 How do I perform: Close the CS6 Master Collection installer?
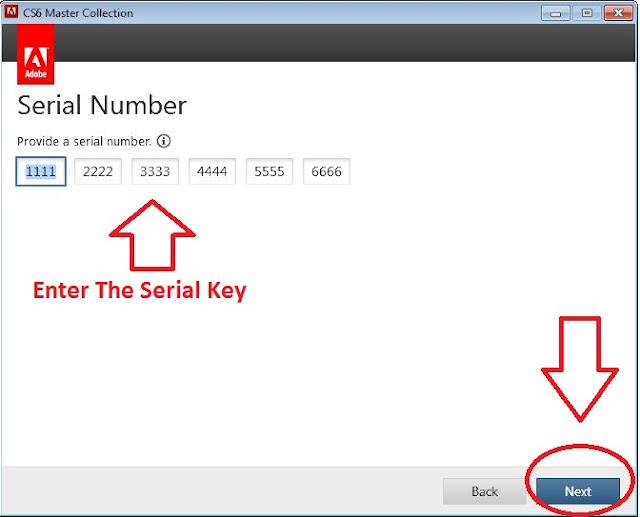(x=618, y=13)
